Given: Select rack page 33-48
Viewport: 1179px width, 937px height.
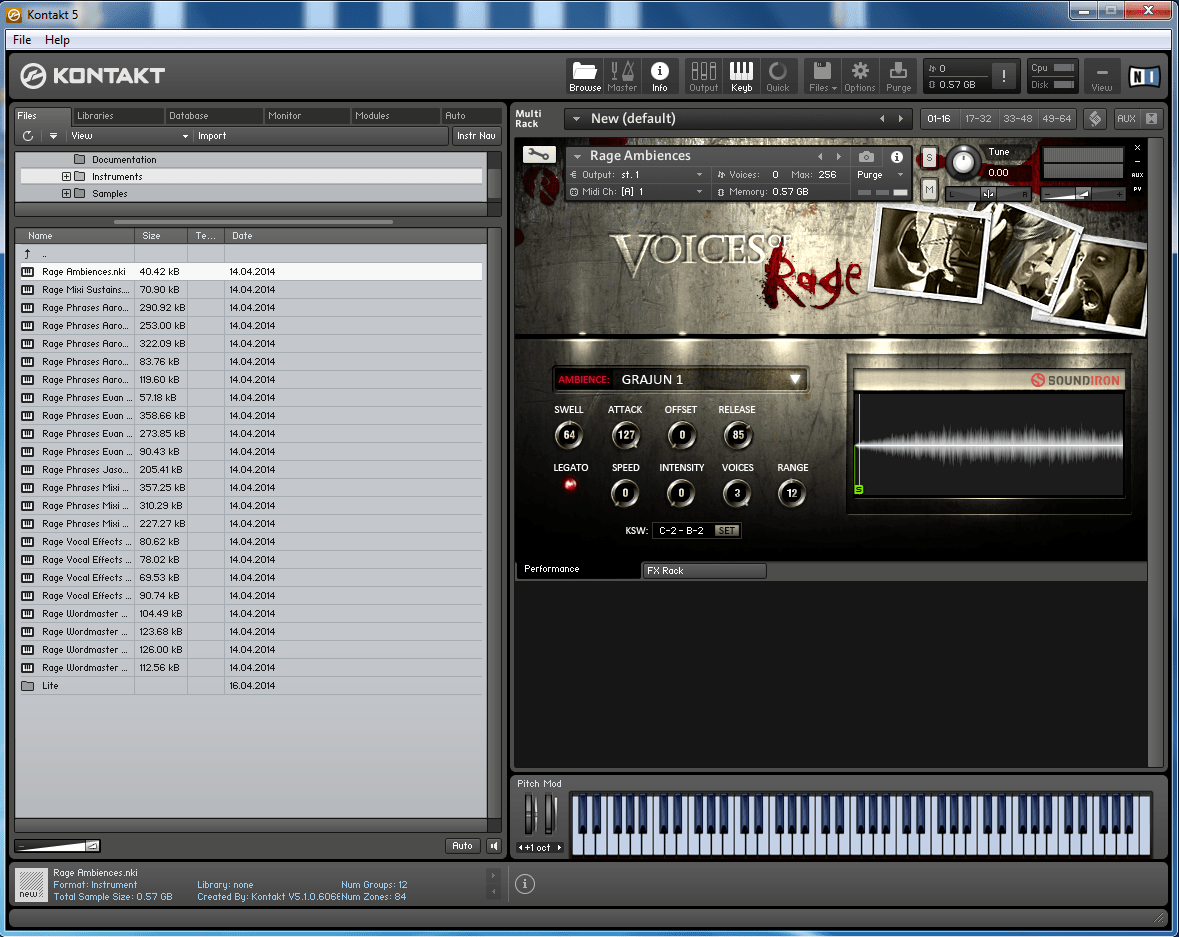Looking at the screenshot, I should 1017,119.
